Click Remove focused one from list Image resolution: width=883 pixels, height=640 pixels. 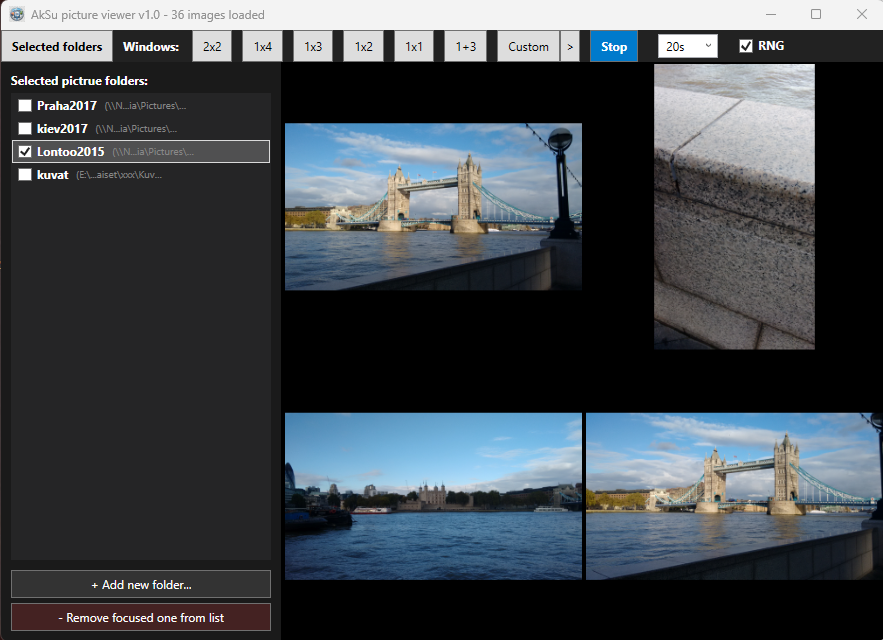pos(141,617)
